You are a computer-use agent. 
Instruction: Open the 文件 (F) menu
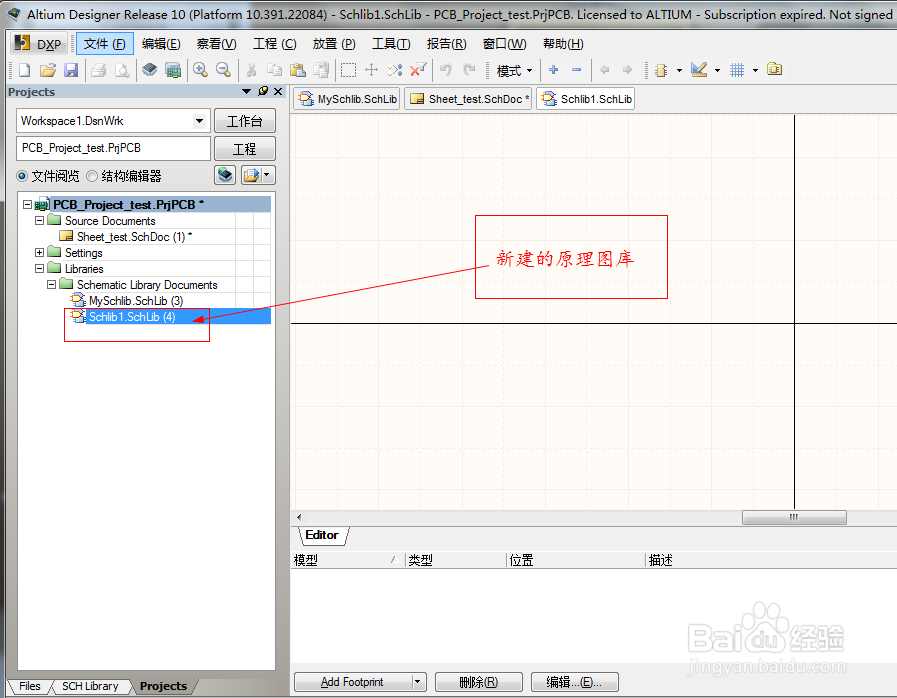coord(105,44)
